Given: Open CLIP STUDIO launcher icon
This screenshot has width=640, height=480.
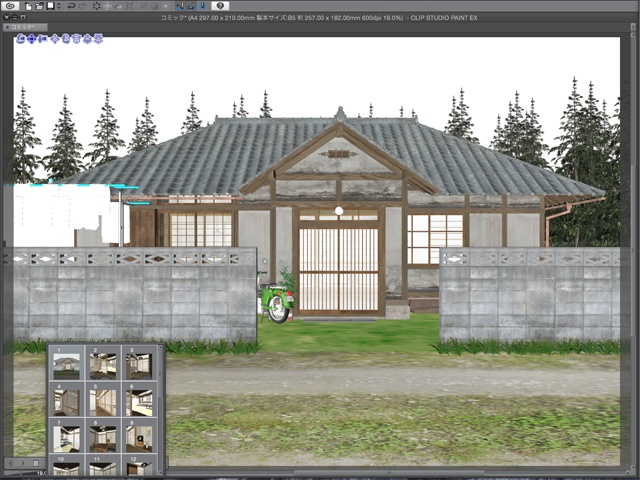Looking at the screenshot, I should pos(10,6).
